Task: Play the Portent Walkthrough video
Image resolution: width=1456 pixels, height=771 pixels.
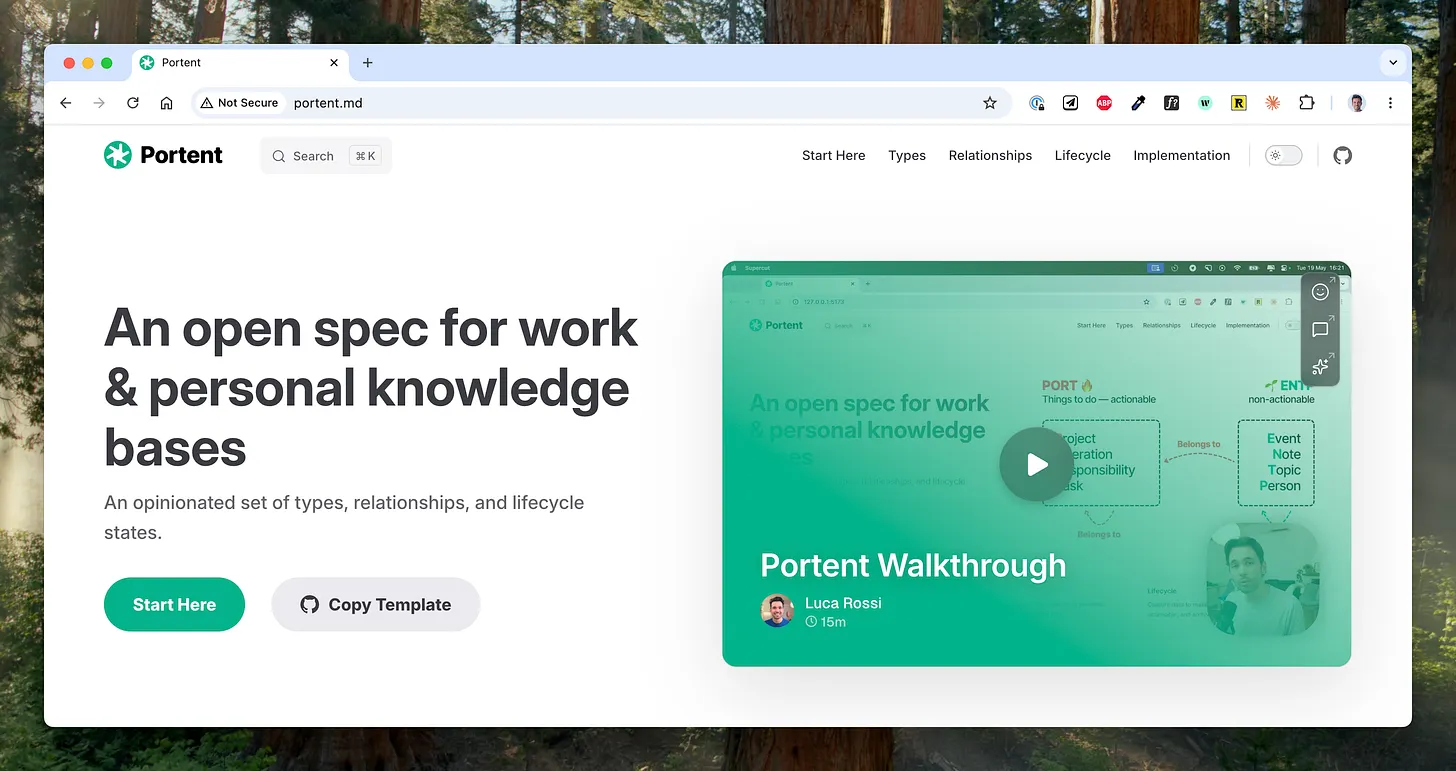Action: coord(1036,464)
